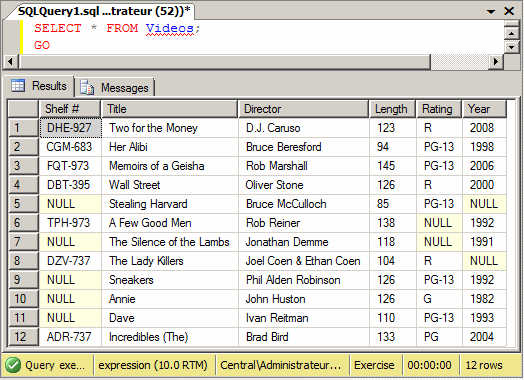Close the SQLQuery1.sql query window

point(509,11)
